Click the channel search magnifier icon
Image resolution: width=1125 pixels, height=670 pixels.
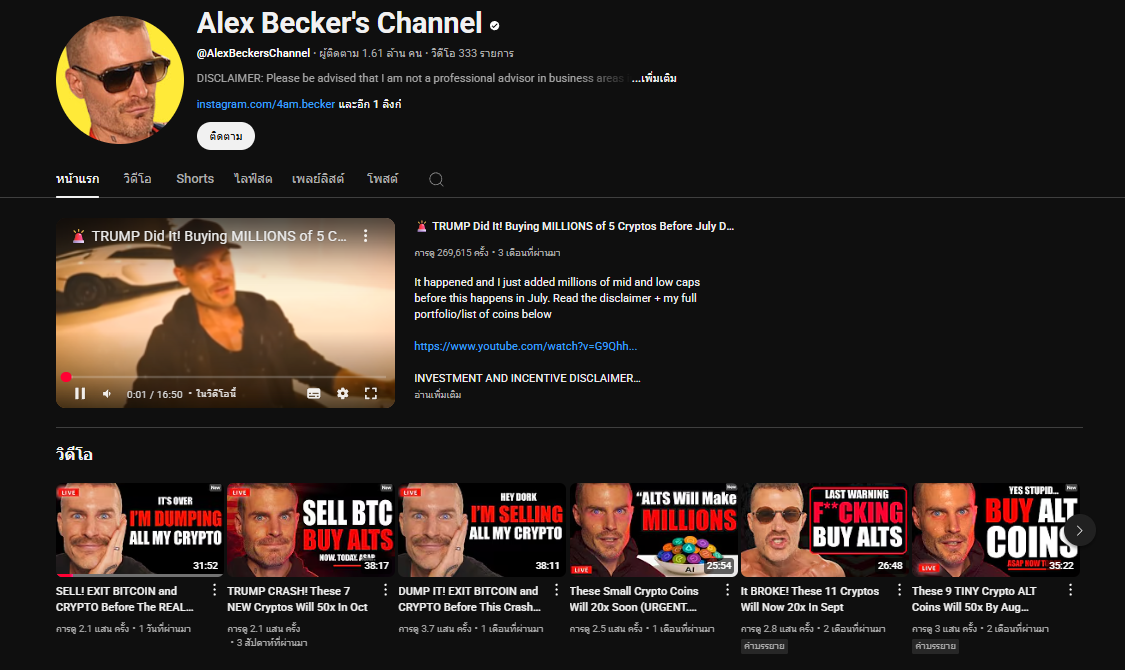[436, 179]
